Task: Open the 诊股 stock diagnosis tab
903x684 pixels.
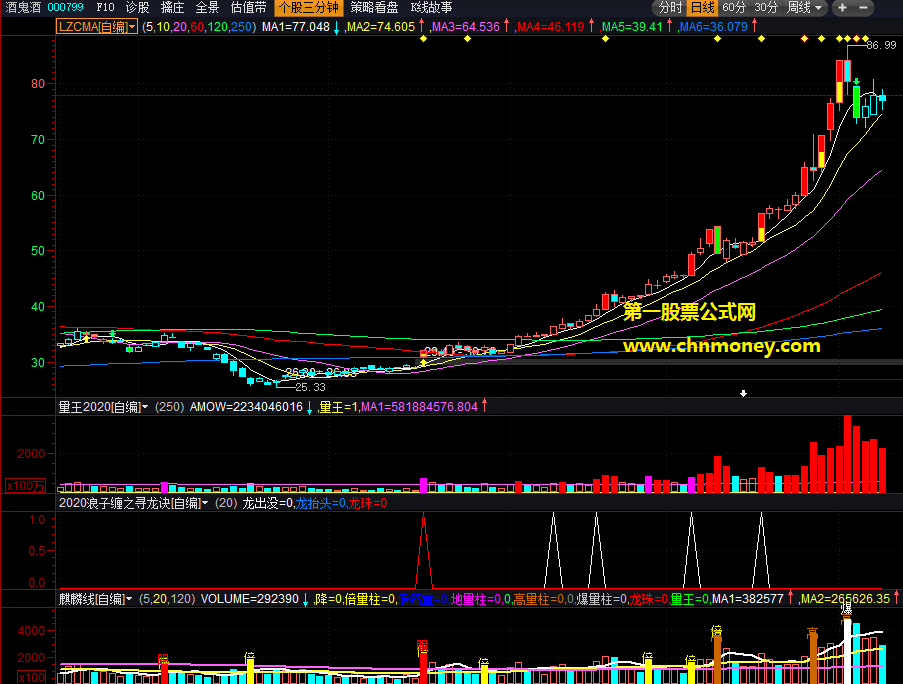Action: [x=137, y=7]
